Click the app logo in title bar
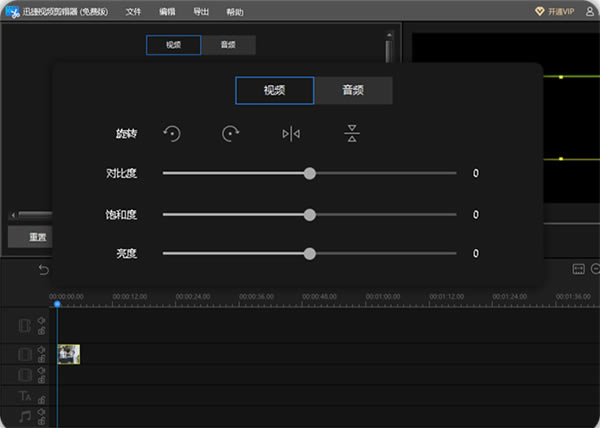Image resolution: width=600 pixels, height=428 pixels. point(13,12)
